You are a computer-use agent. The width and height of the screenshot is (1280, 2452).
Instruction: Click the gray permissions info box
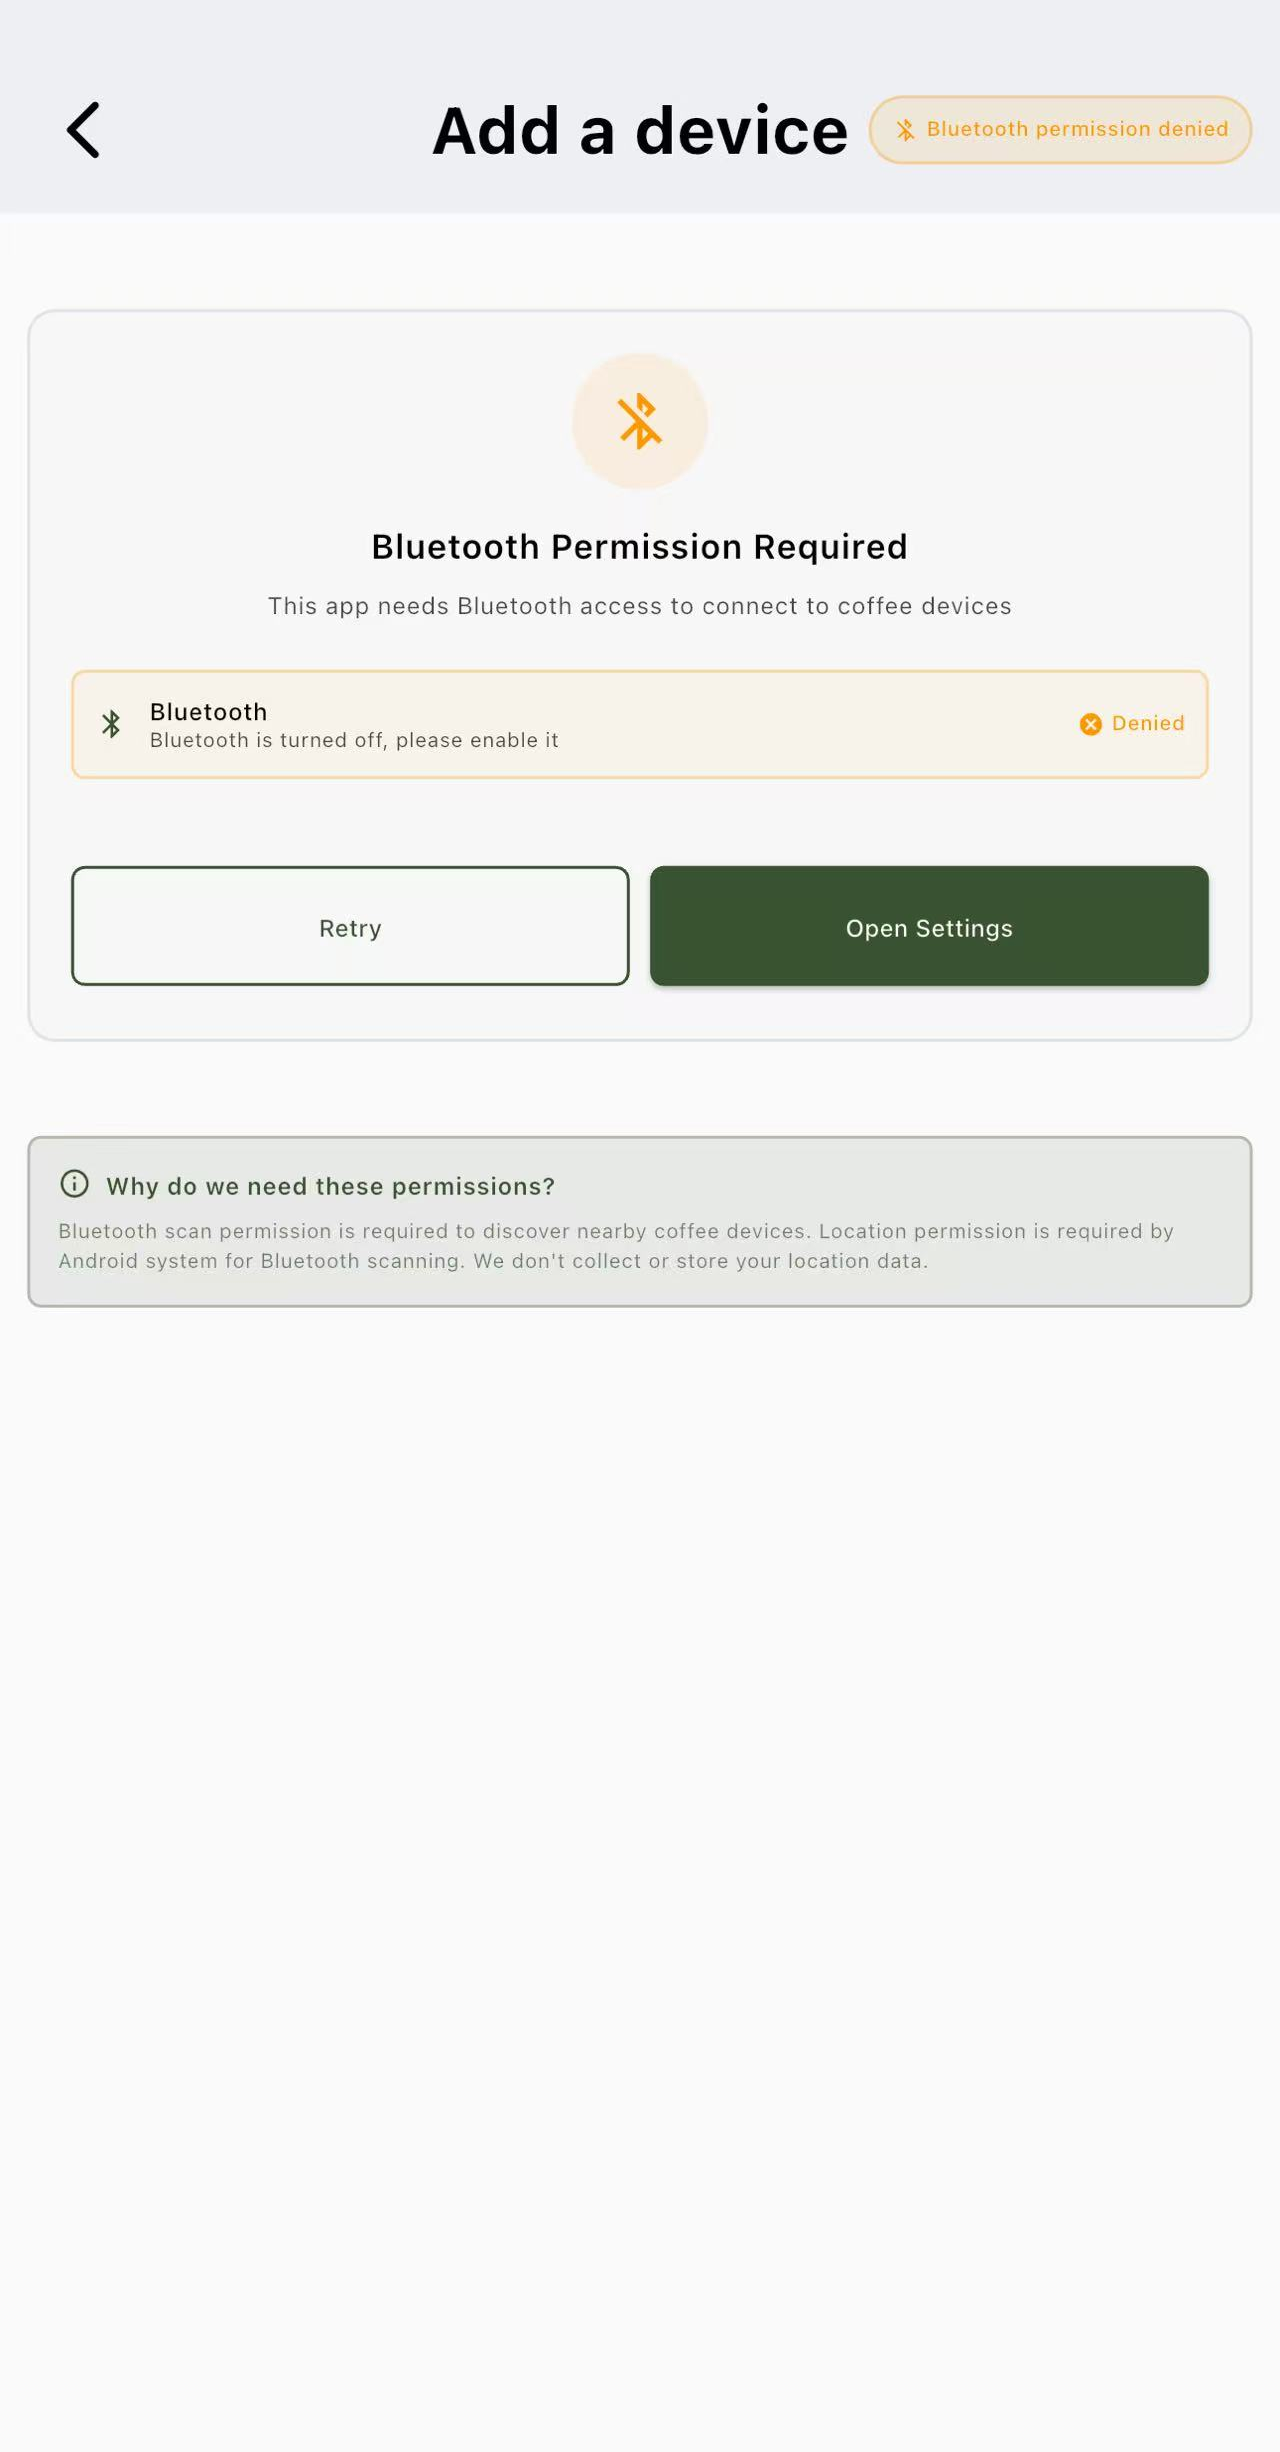coord(640,1221)
